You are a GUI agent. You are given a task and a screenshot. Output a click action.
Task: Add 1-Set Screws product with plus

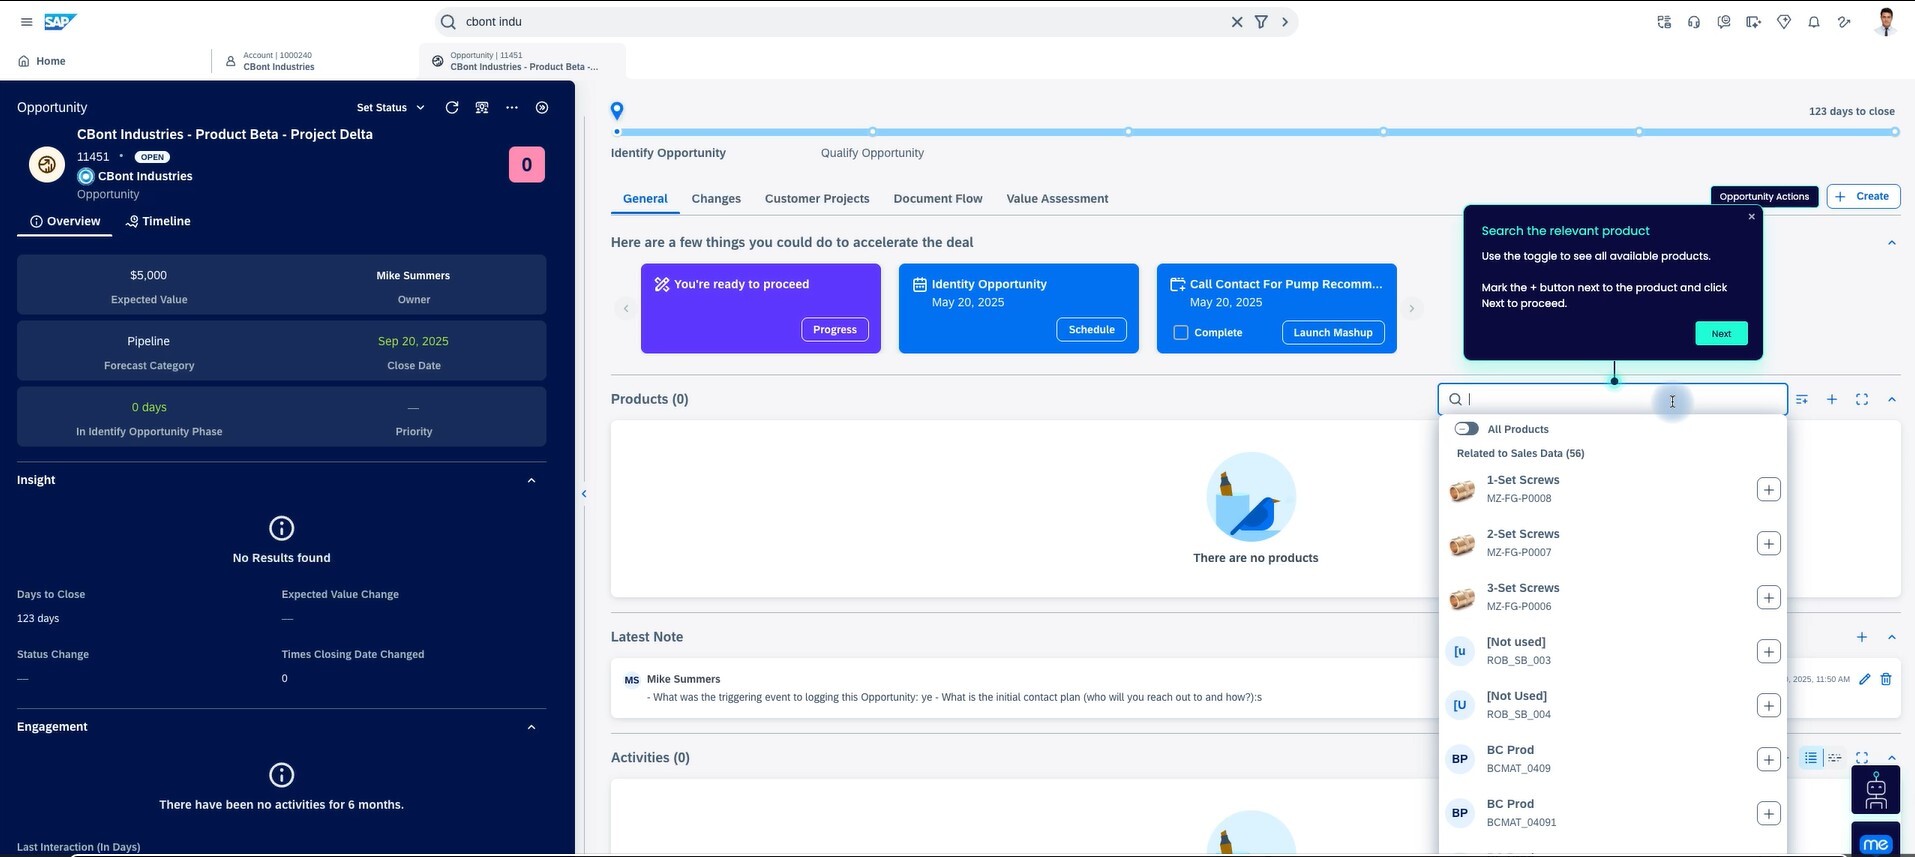[1768, 489]
